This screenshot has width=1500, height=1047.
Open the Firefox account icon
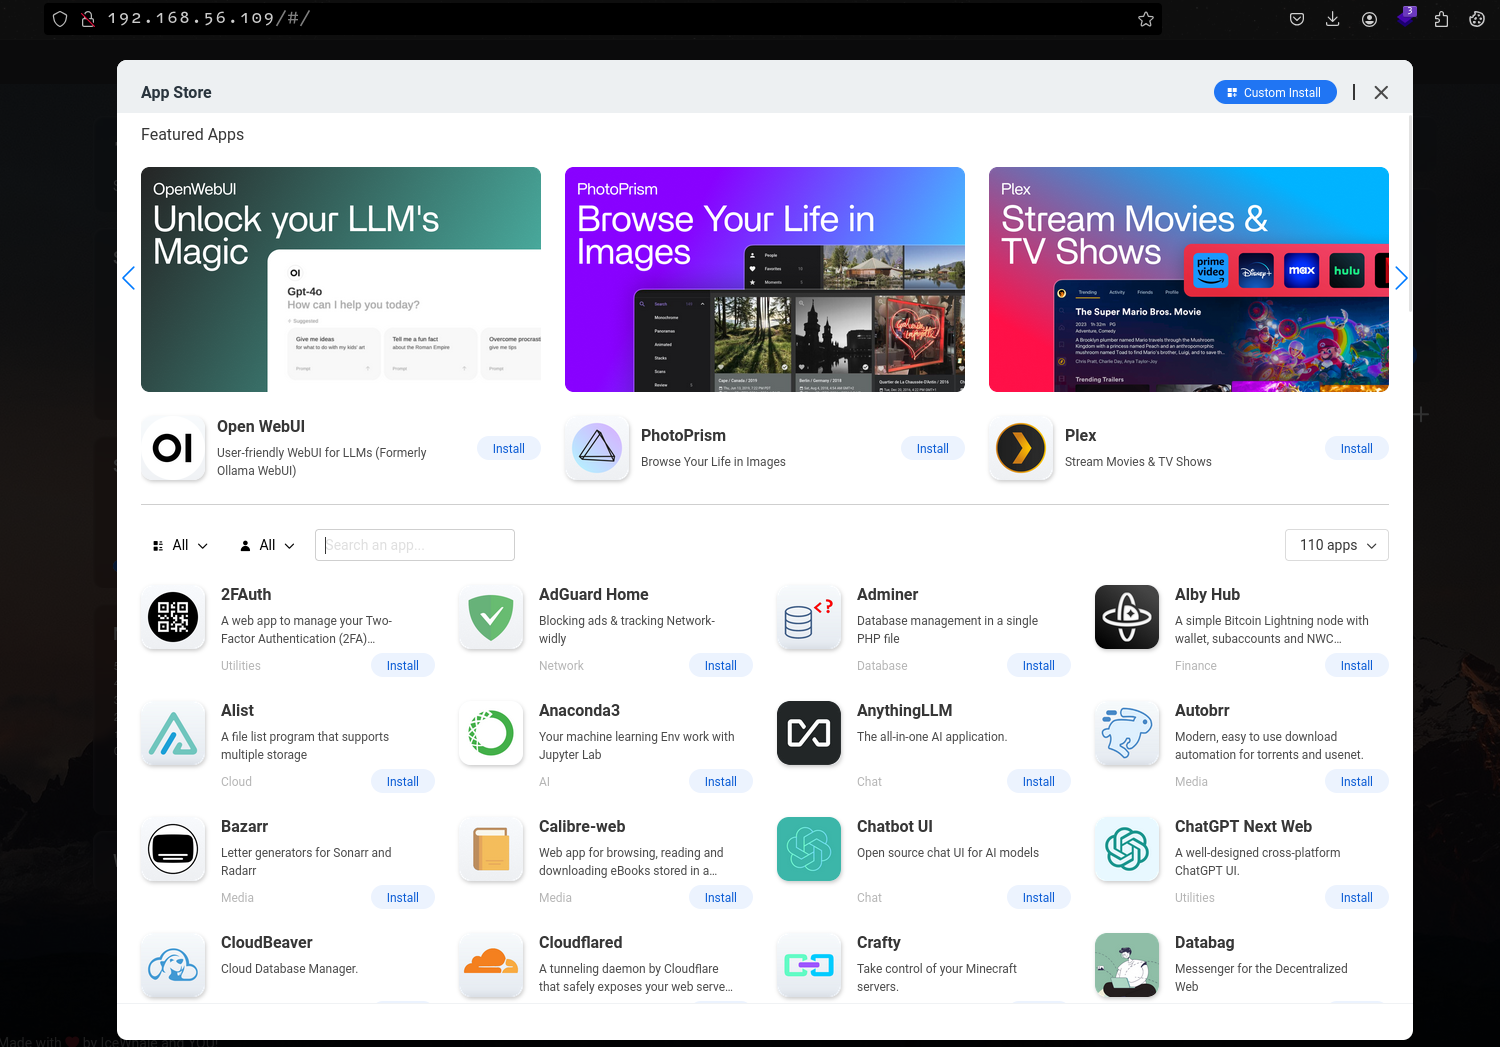click(x=1369, y=19)
